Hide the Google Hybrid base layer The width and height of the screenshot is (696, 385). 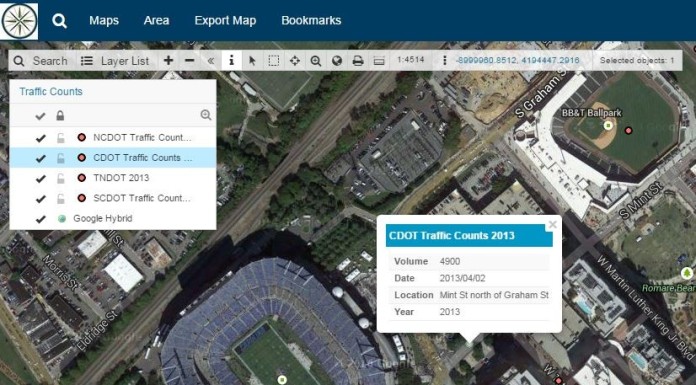40,219
